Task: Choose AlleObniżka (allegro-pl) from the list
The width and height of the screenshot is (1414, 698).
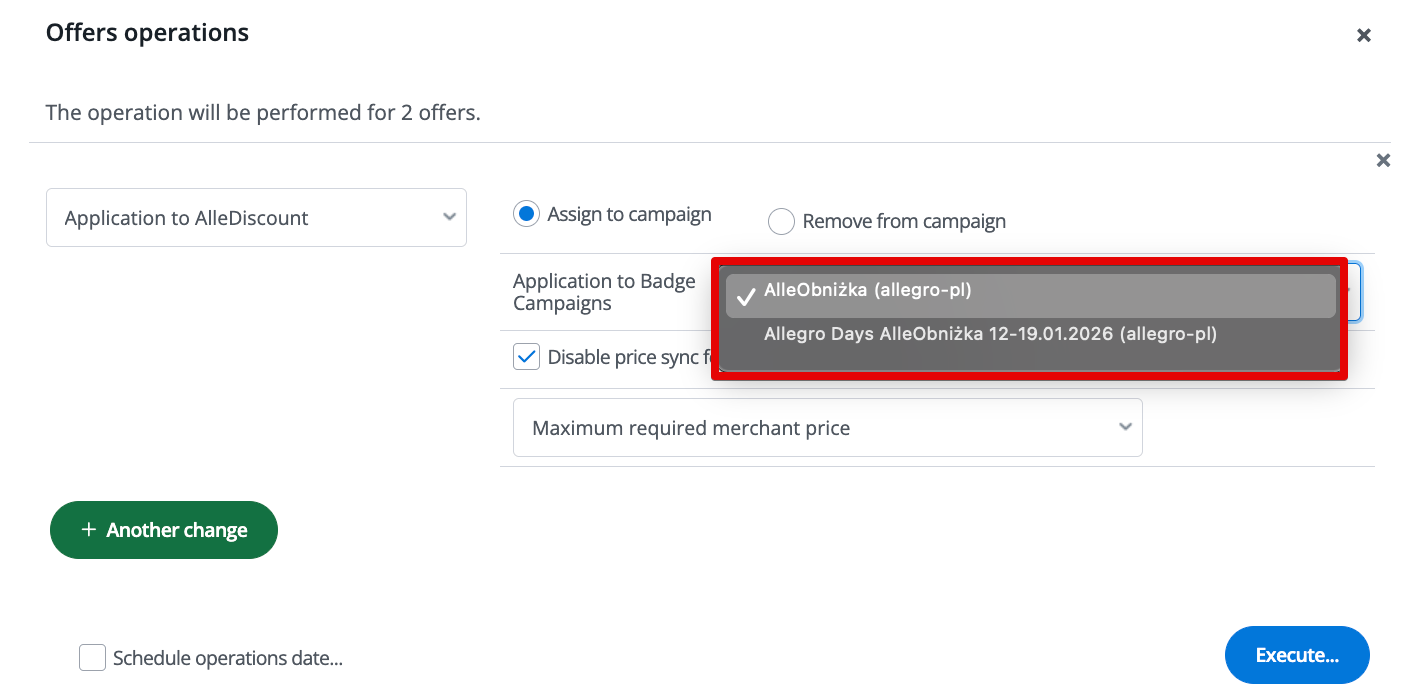Action: (x=867, y=291)
